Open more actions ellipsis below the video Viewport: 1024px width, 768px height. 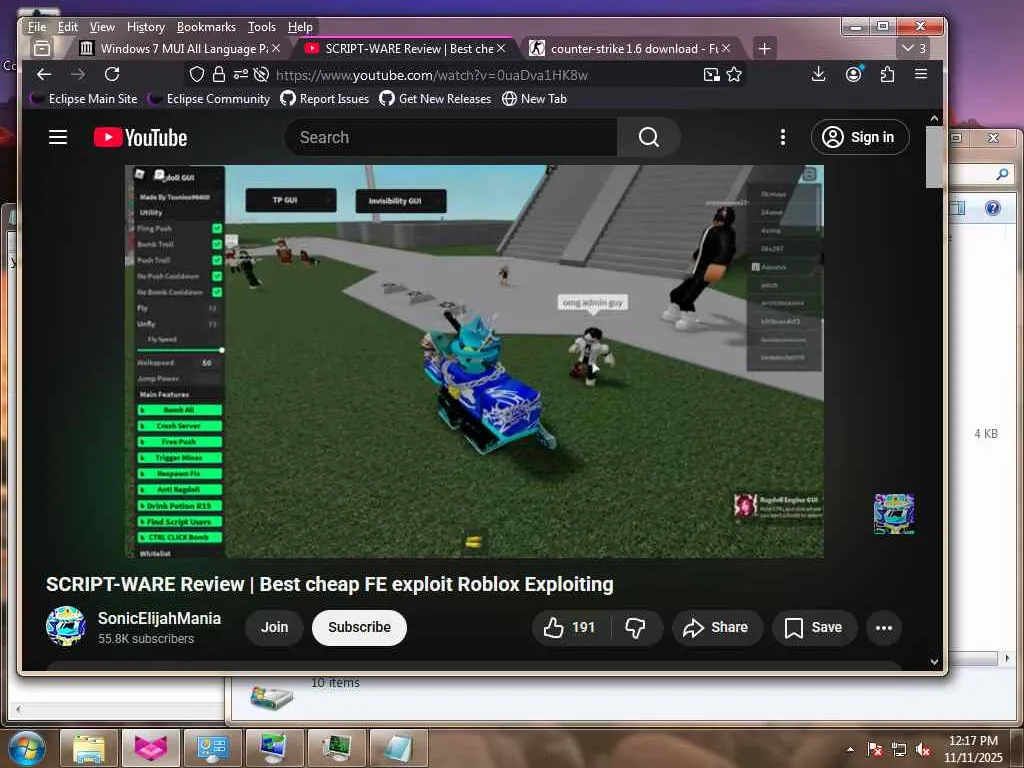(x=884, y=628)
